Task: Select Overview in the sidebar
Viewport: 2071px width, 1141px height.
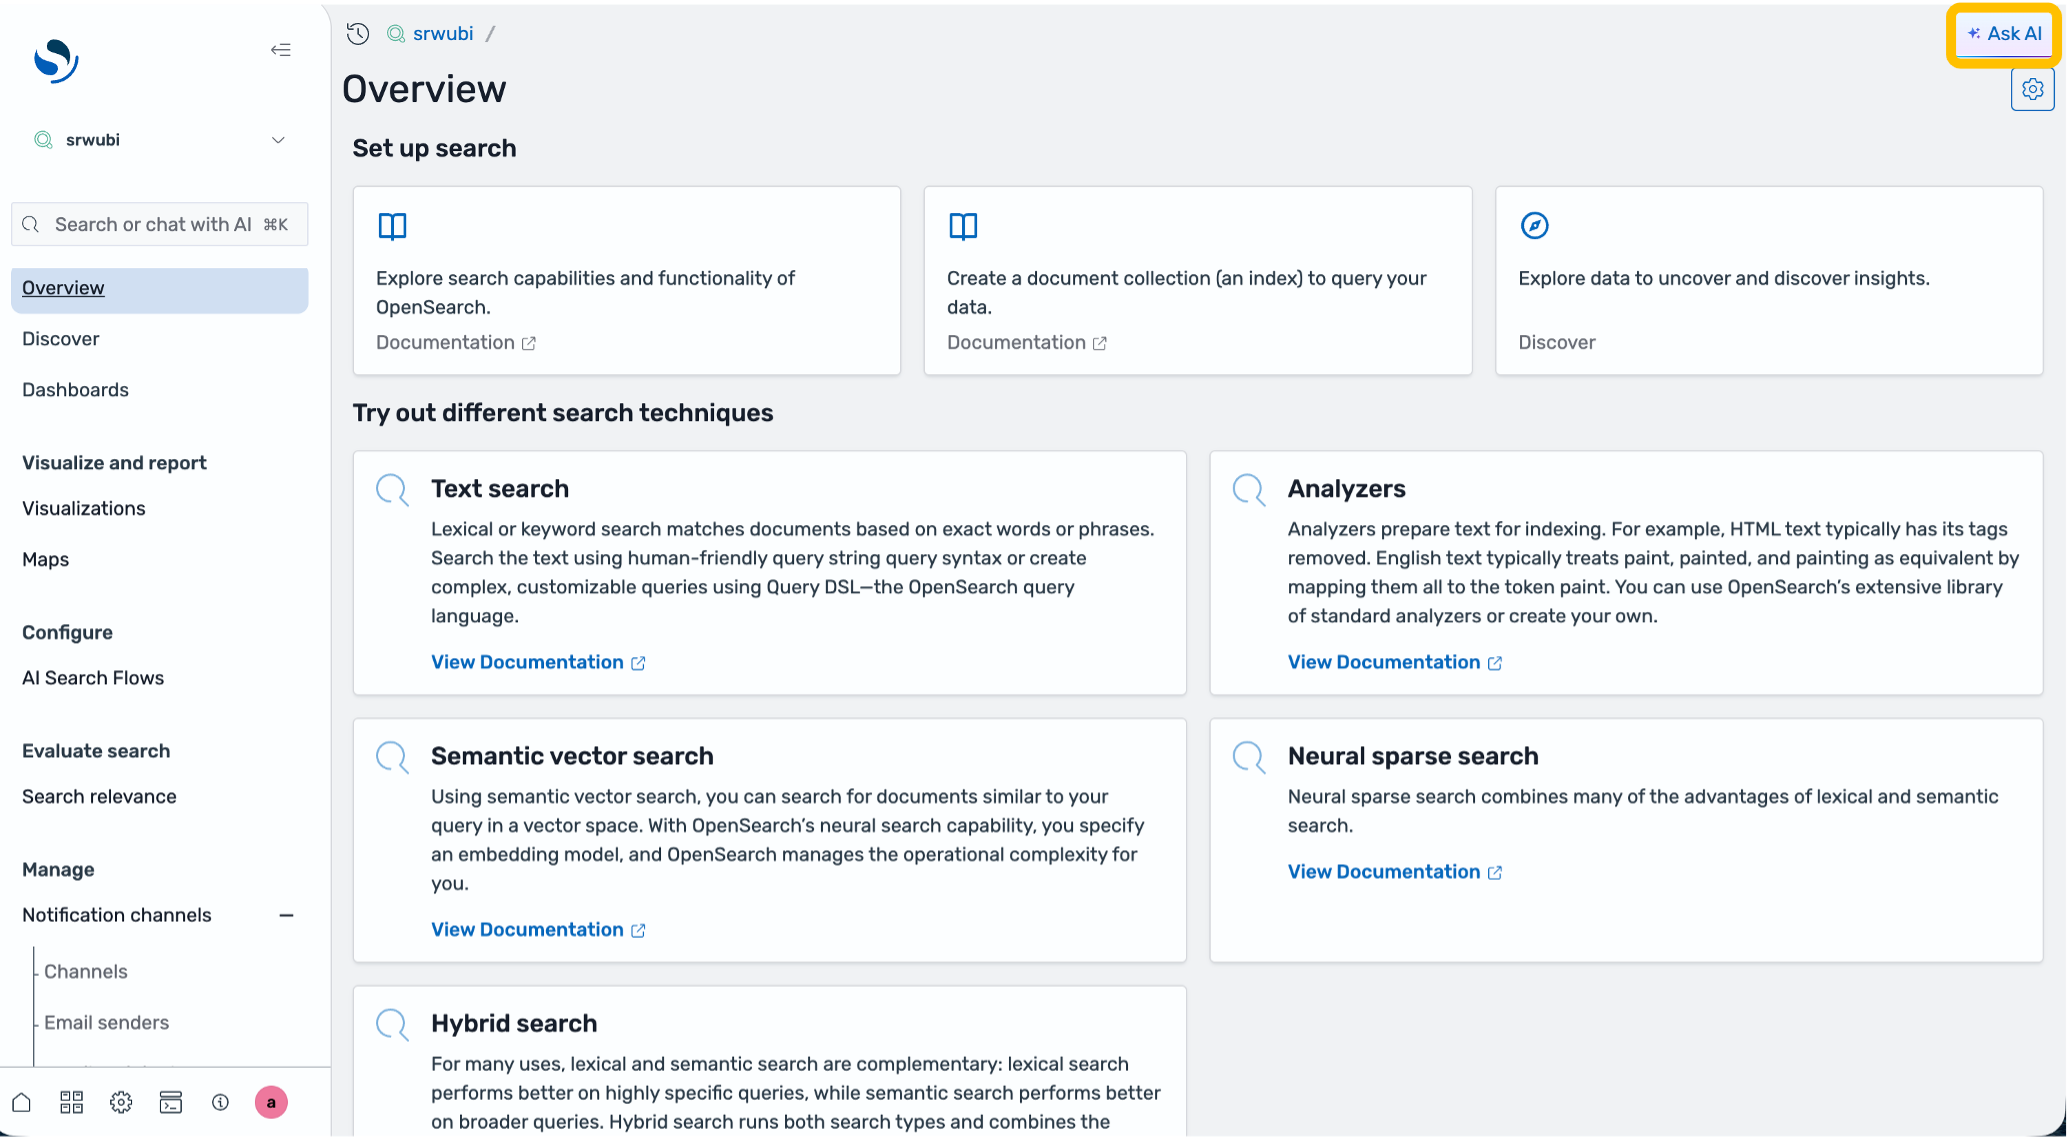Action: tap(160, 289)
